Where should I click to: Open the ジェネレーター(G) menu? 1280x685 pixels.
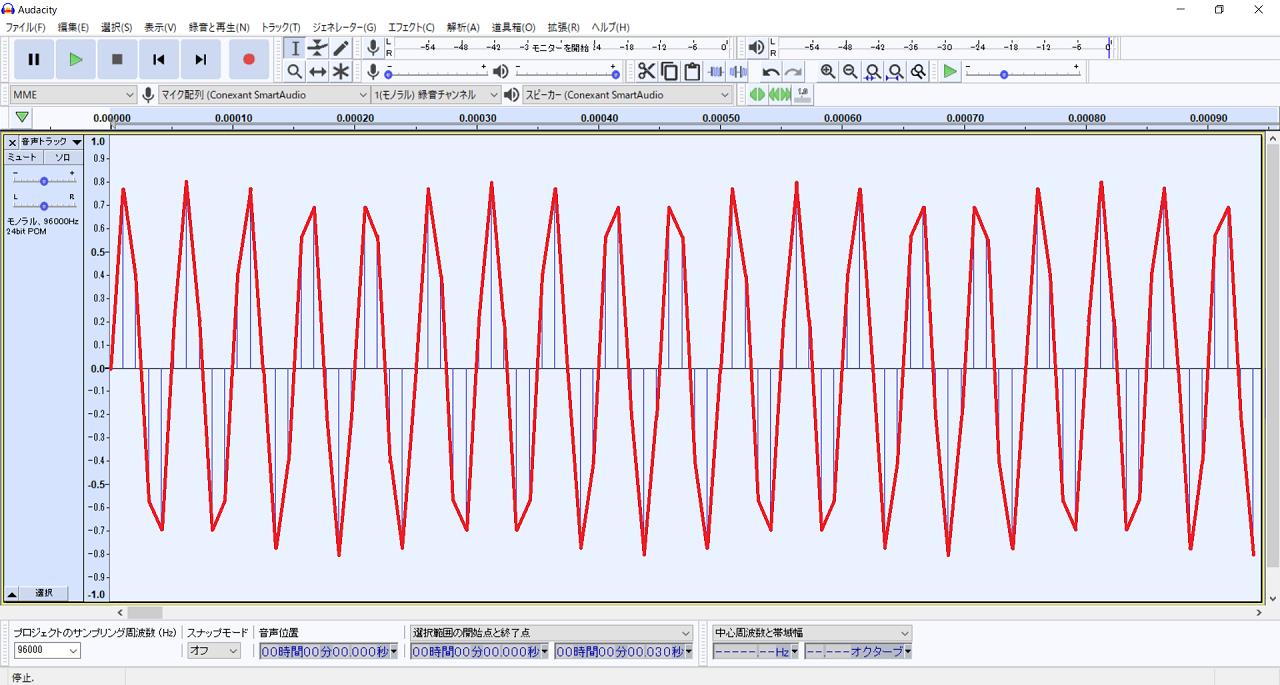click(344, 27)
